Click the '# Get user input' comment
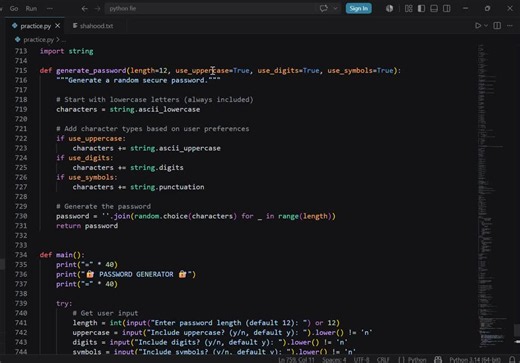 point(105,313)
